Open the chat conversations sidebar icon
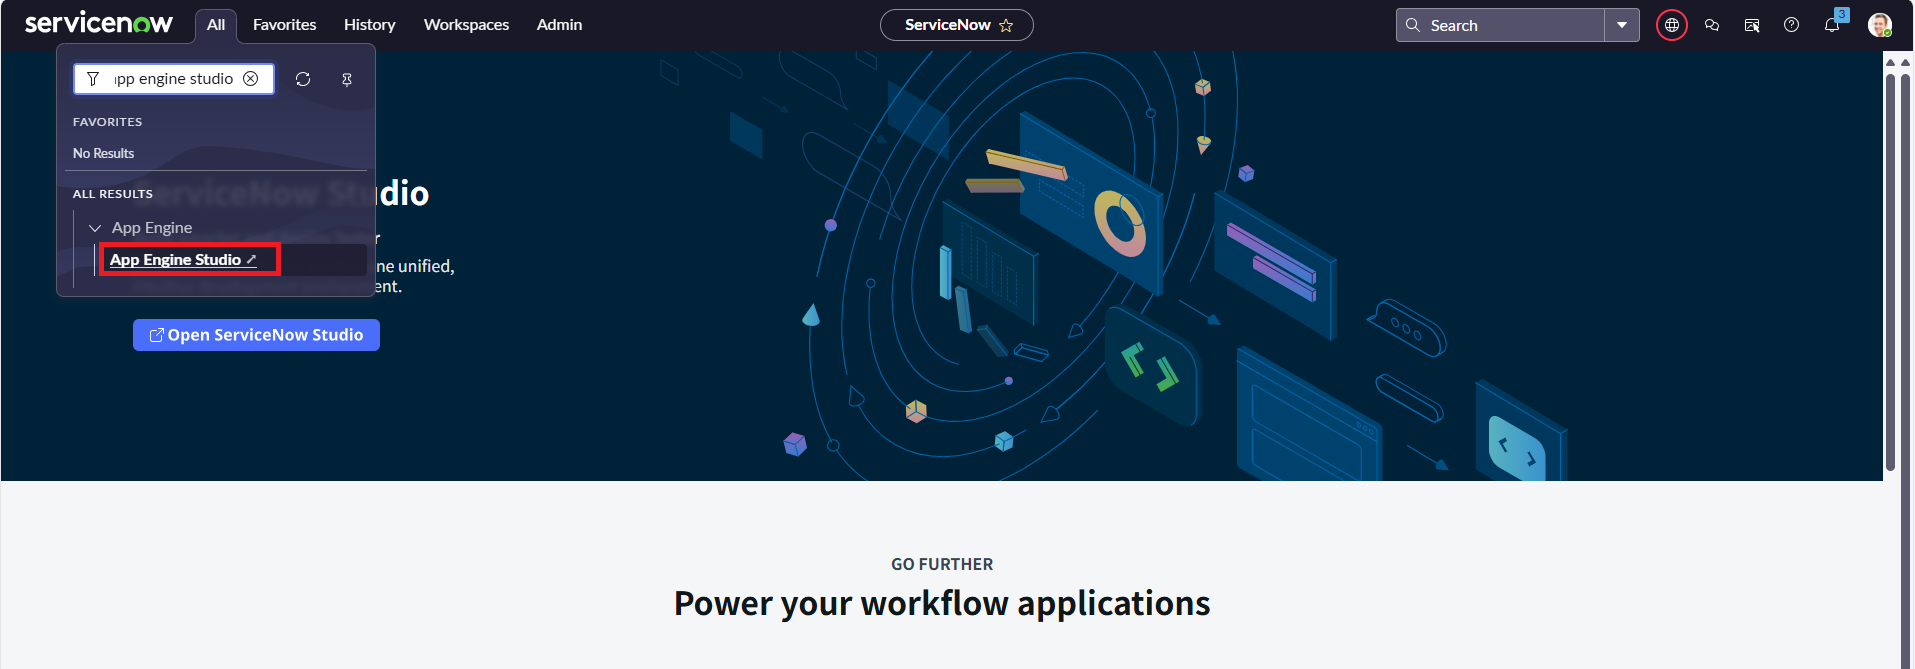 click(x=1712, y=25)
